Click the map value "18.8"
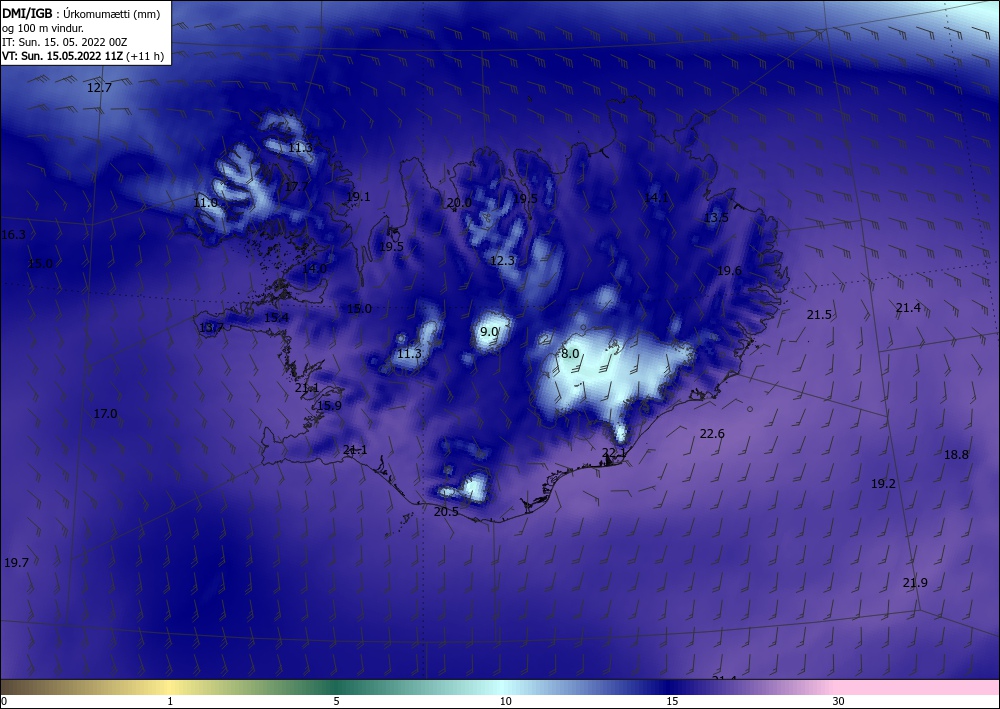Viewport: 1000px width, 709px height. pyautogui.click(x=956, y=455)
